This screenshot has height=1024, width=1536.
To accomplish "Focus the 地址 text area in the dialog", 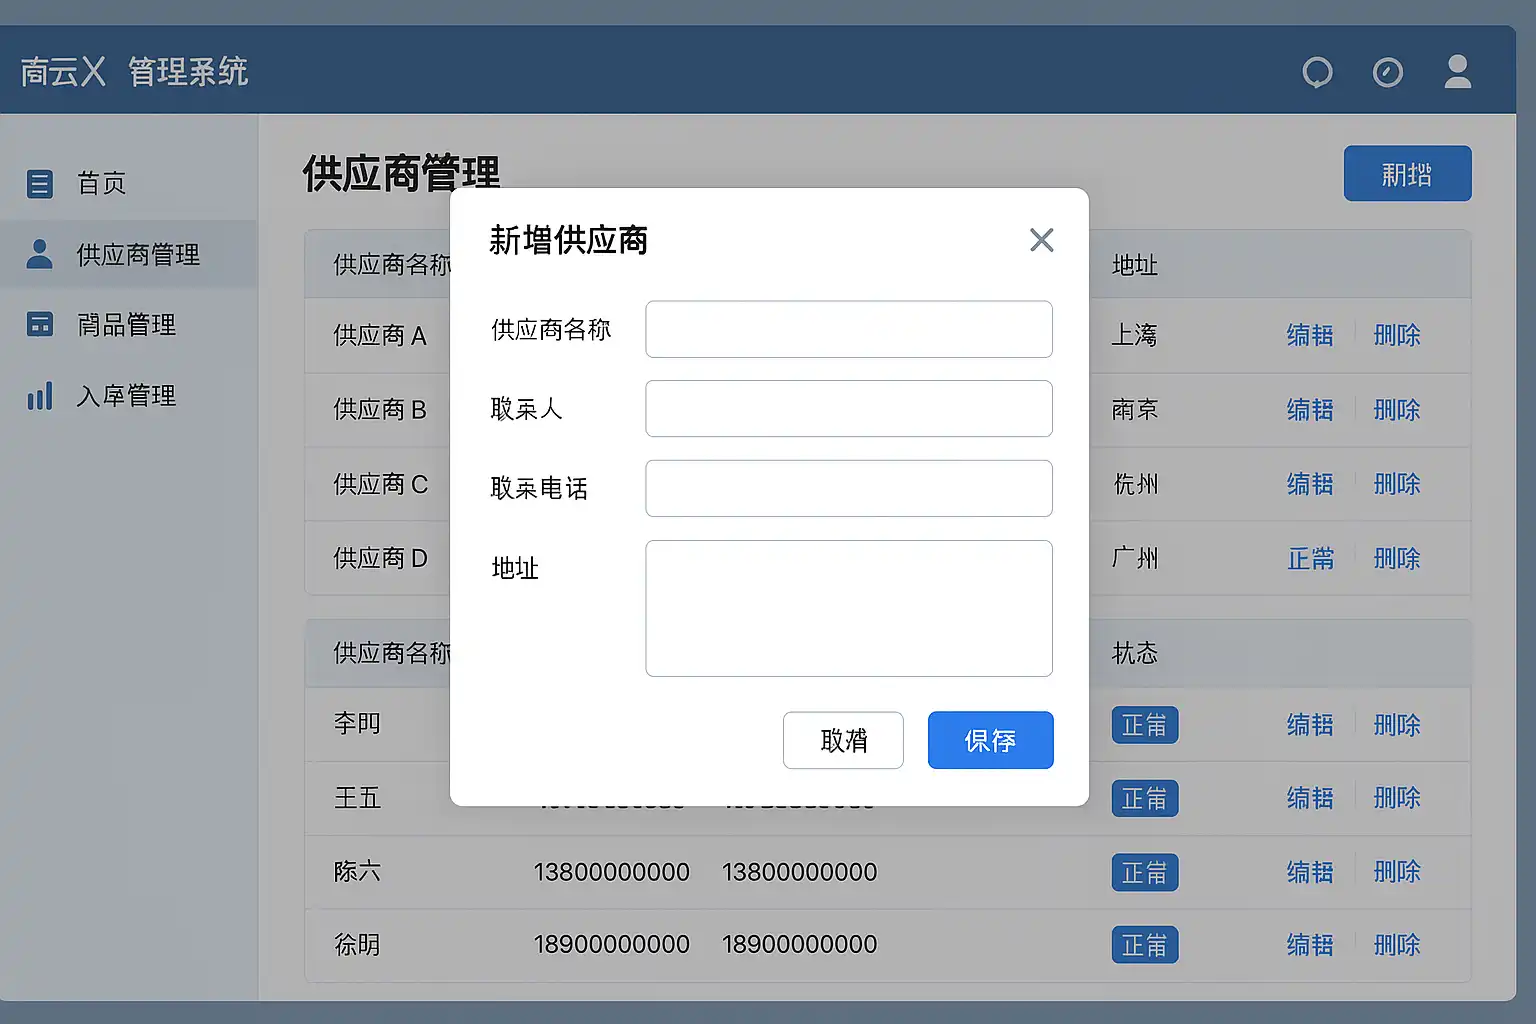I will click(849, 608).
